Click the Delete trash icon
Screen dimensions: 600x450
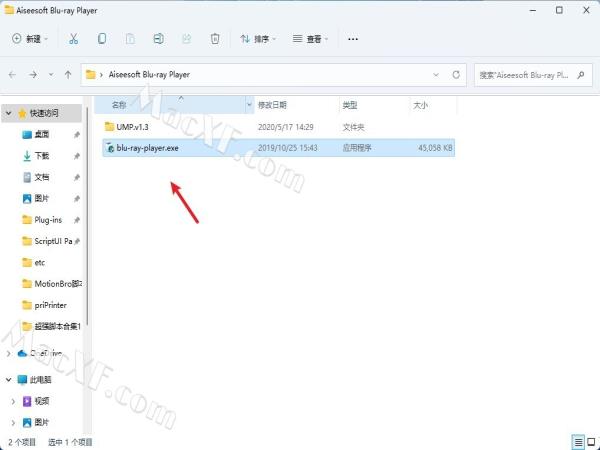tap(215, 39)
